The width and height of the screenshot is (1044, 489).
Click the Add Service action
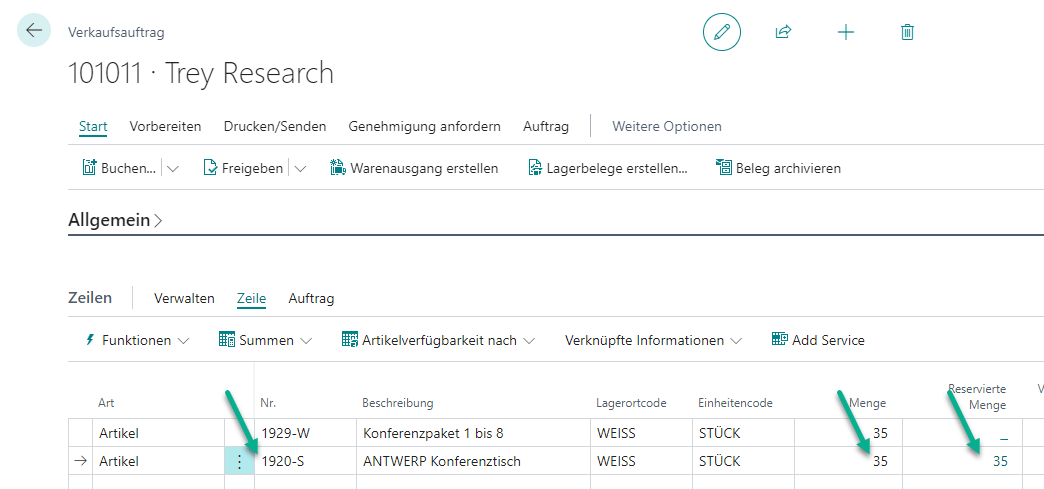coord(818,340)
